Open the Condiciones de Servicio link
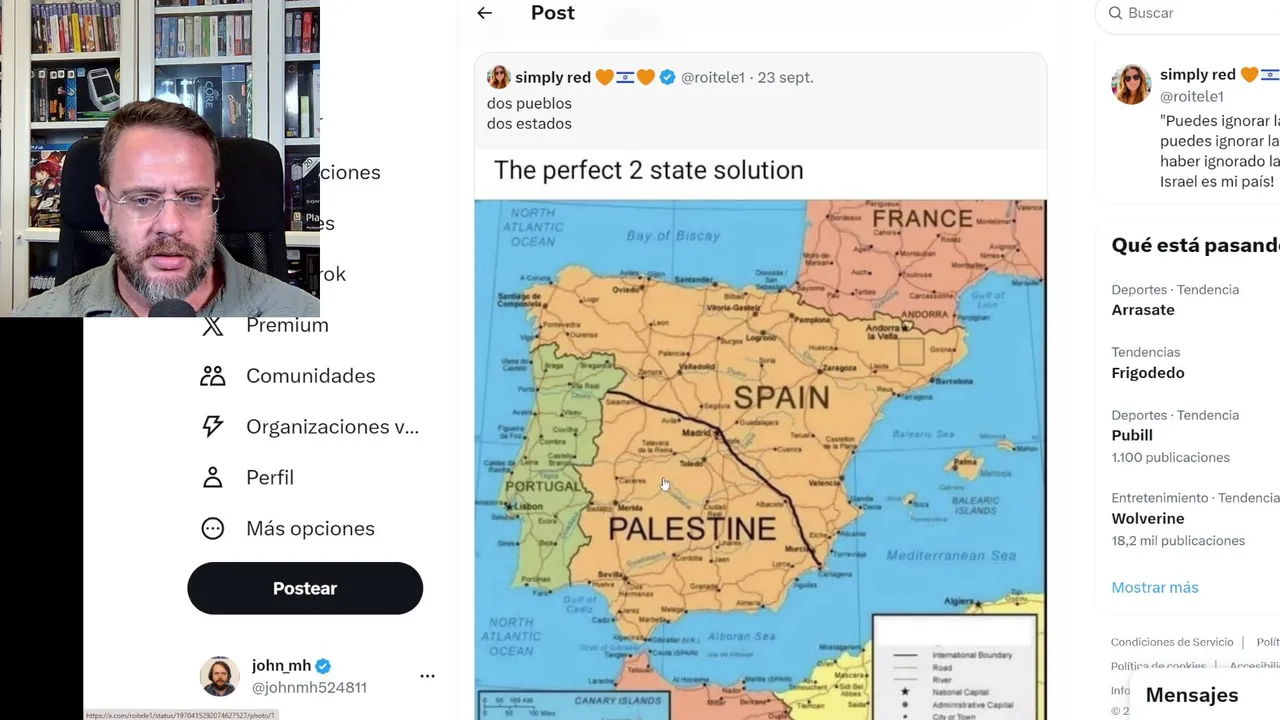Image resolution: width=1280 pixels, height=720 pixels. (1172, 642)
